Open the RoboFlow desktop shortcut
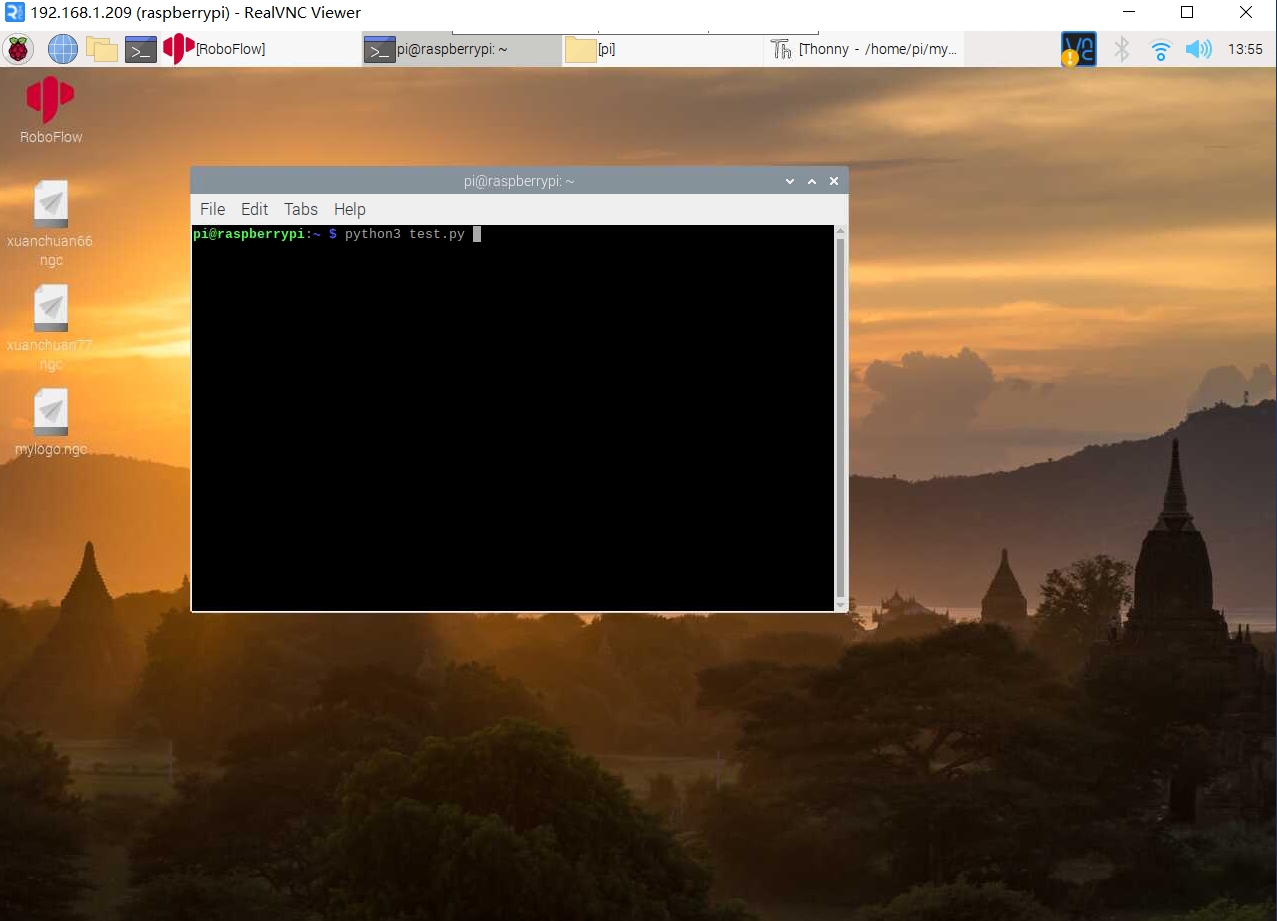The image size is (1277, 921). pos(51,110)
